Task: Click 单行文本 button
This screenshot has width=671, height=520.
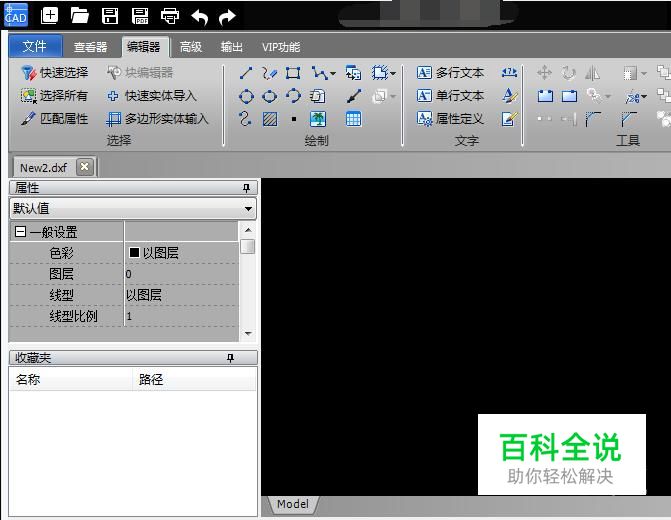Action: pyautogui.click(x=451, y=95)
